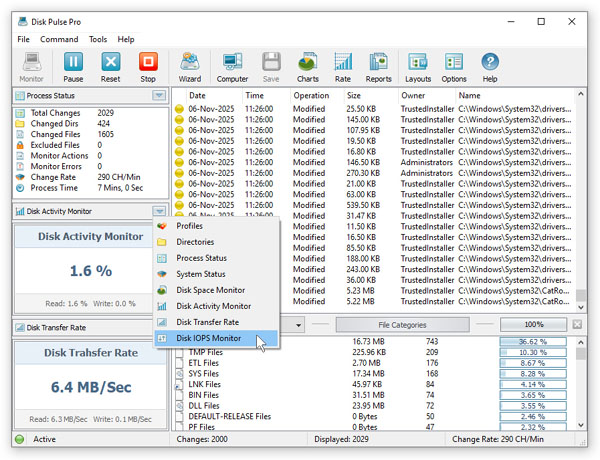
Task: Open the combo box left of File Categories
Action: [298, 325]
